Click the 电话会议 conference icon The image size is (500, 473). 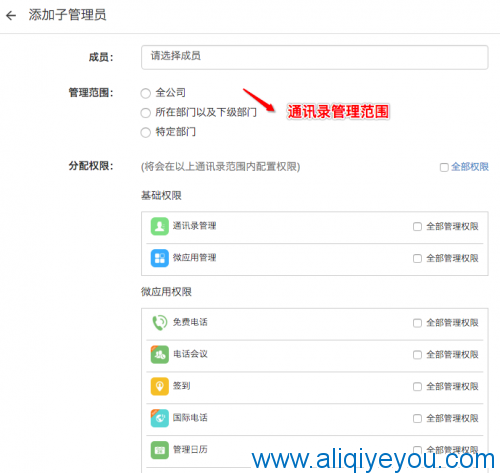160,354
